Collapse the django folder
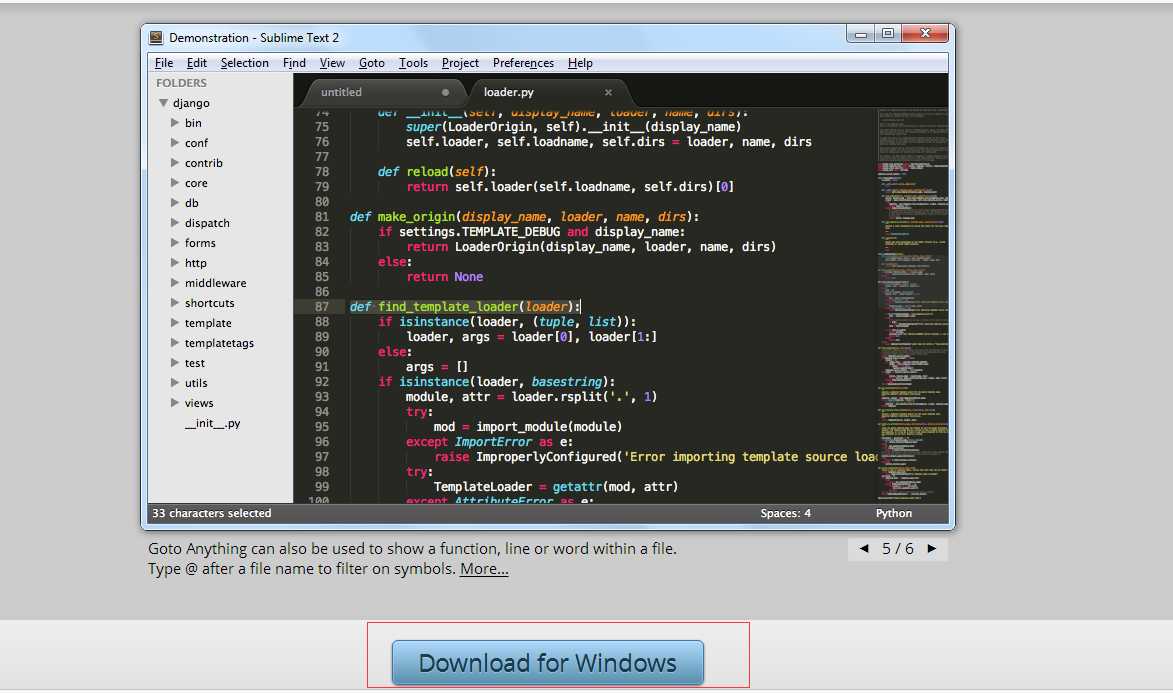1173x693 pixels. click(x=162, y=103)
